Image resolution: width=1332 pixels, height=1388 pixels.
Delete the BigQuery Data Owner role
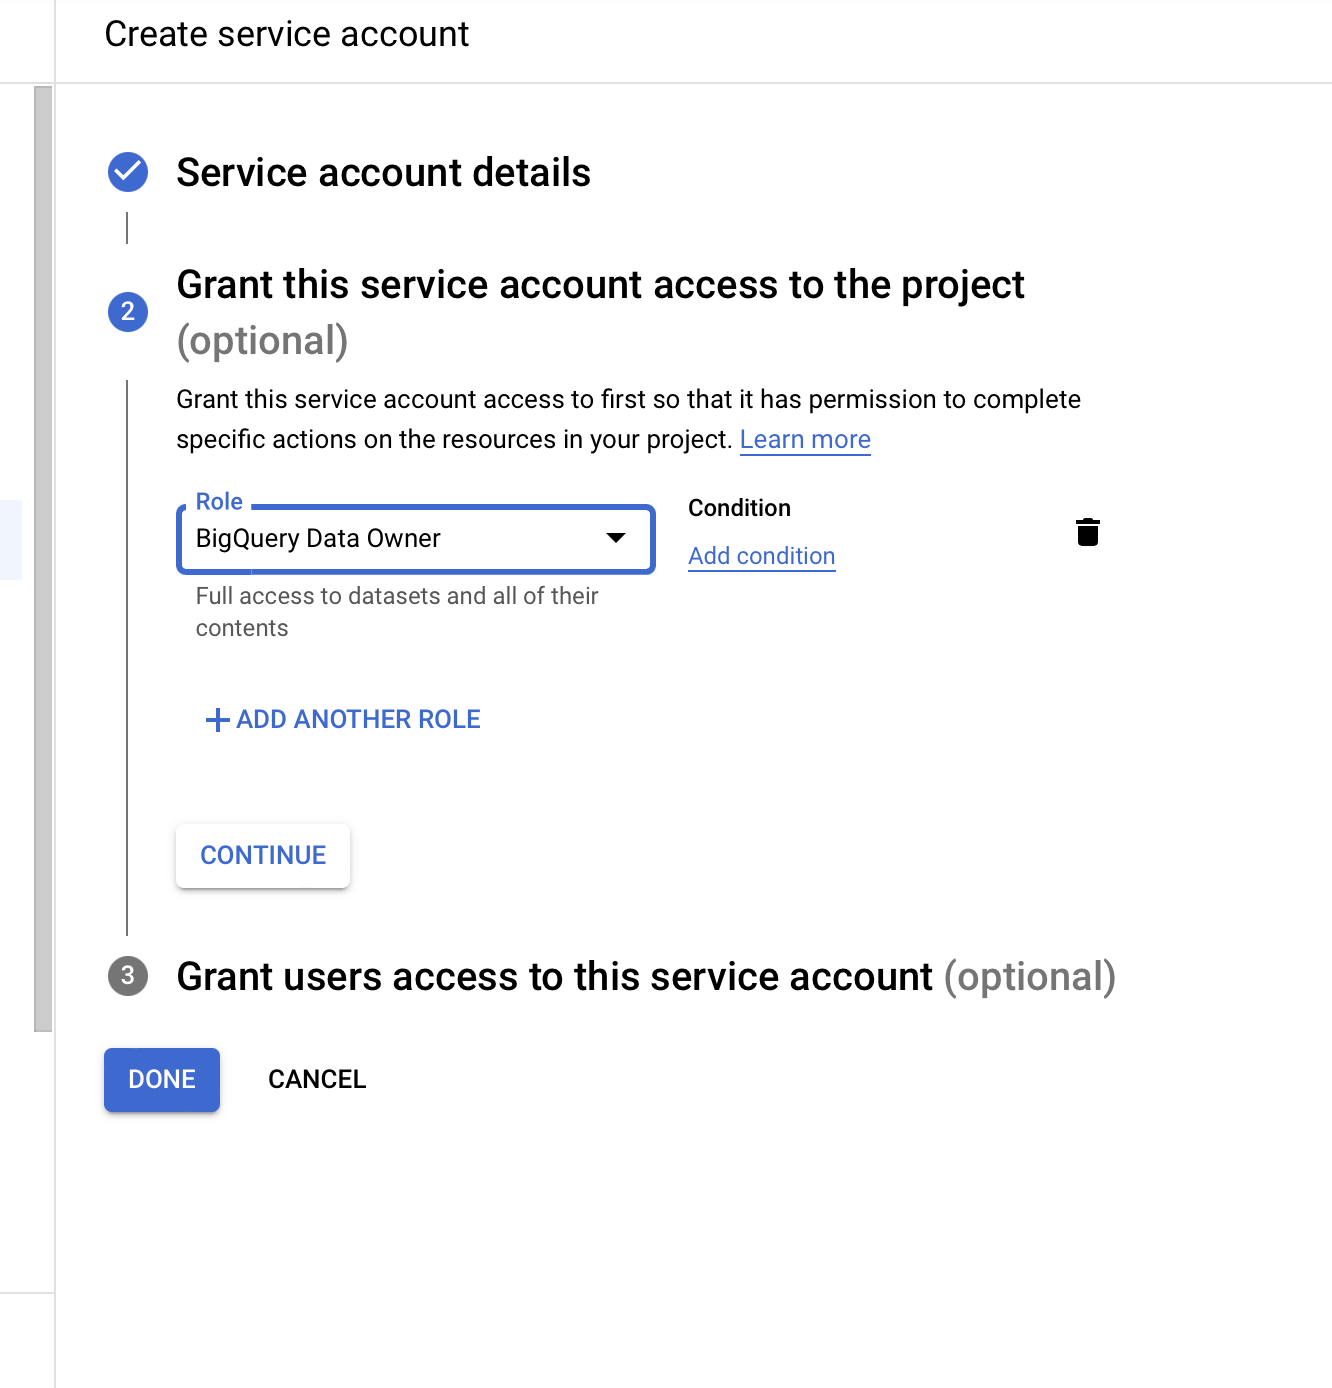click(1088, 532)
